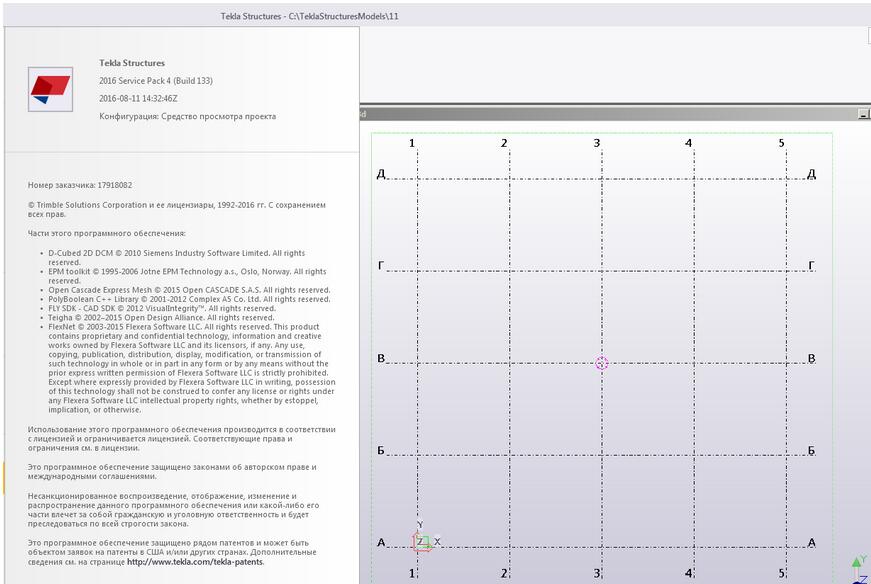
Task: Open the tekla.com/tekla-patents link
Action: pyautogui.click(x=195, y=562)
